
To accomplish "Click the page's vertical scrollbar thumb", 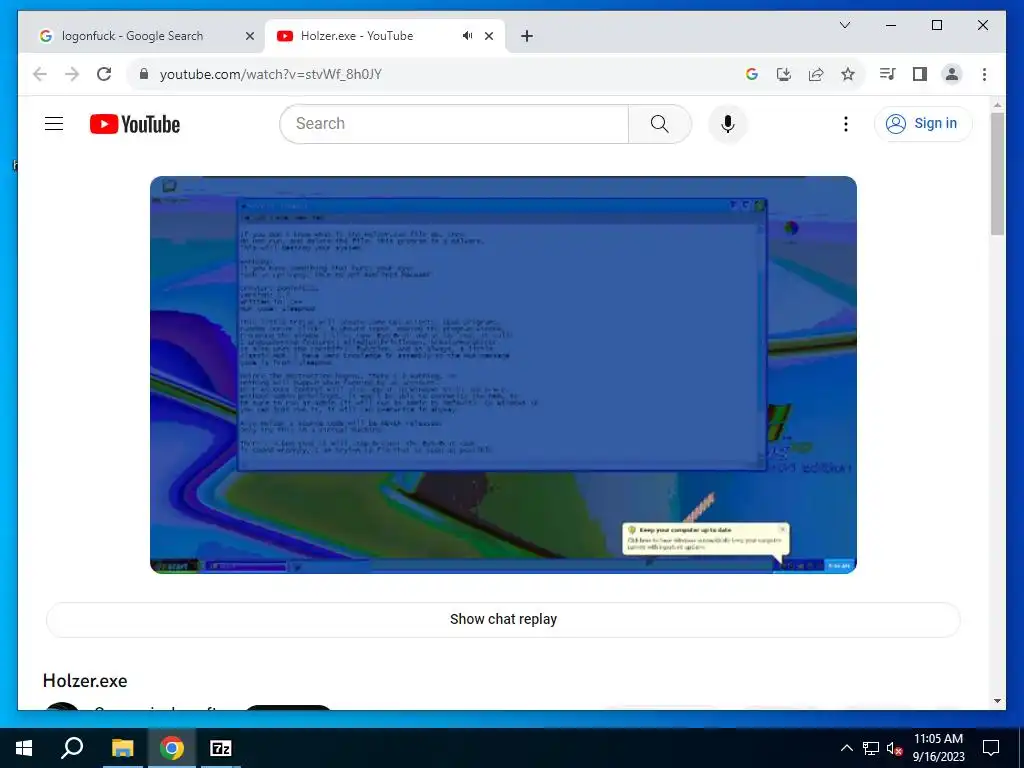I will pyautogui.click(x=997, y=174).
